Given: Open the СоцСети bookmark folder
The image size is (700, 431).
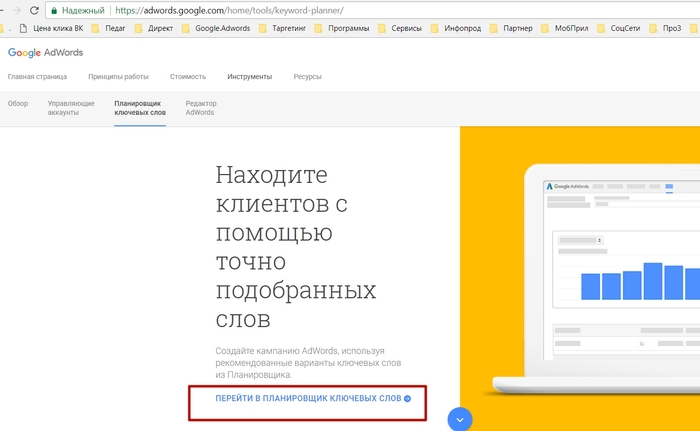Looking at the screenshot, I should 619,28.
